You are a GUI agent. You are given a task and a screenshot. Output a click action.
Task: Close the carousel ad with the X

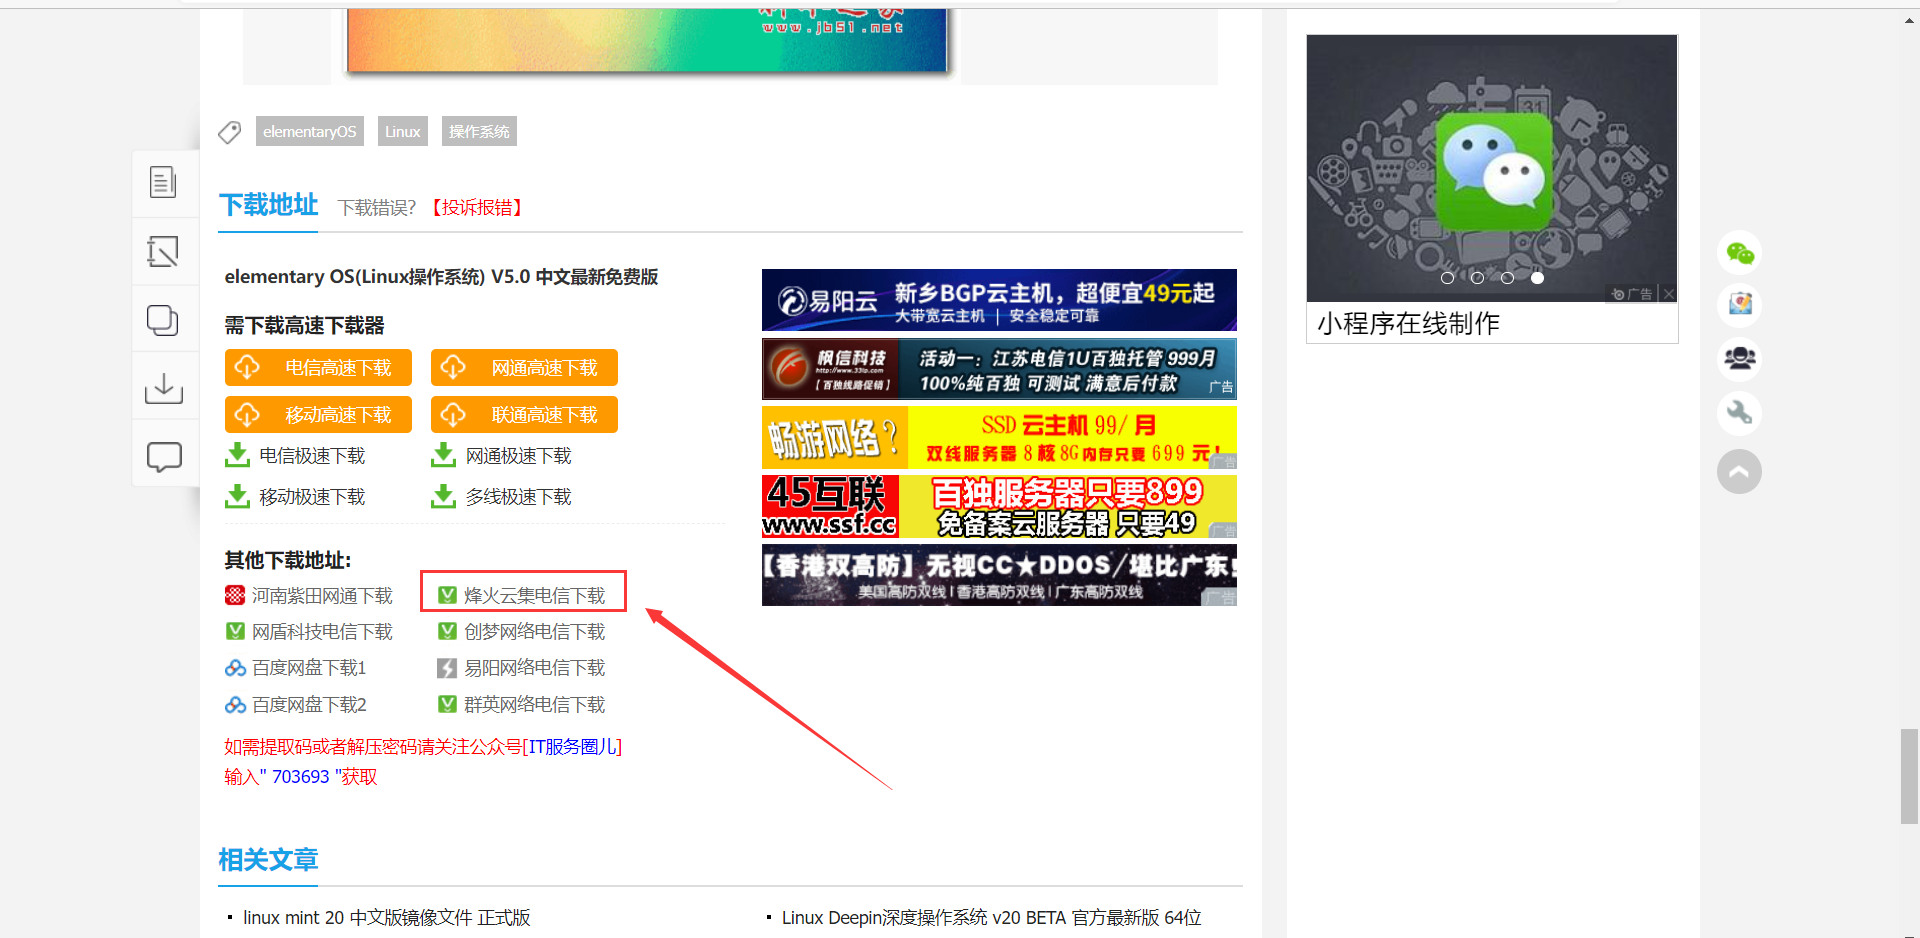pyautogui.click(x=1668, y=293)
